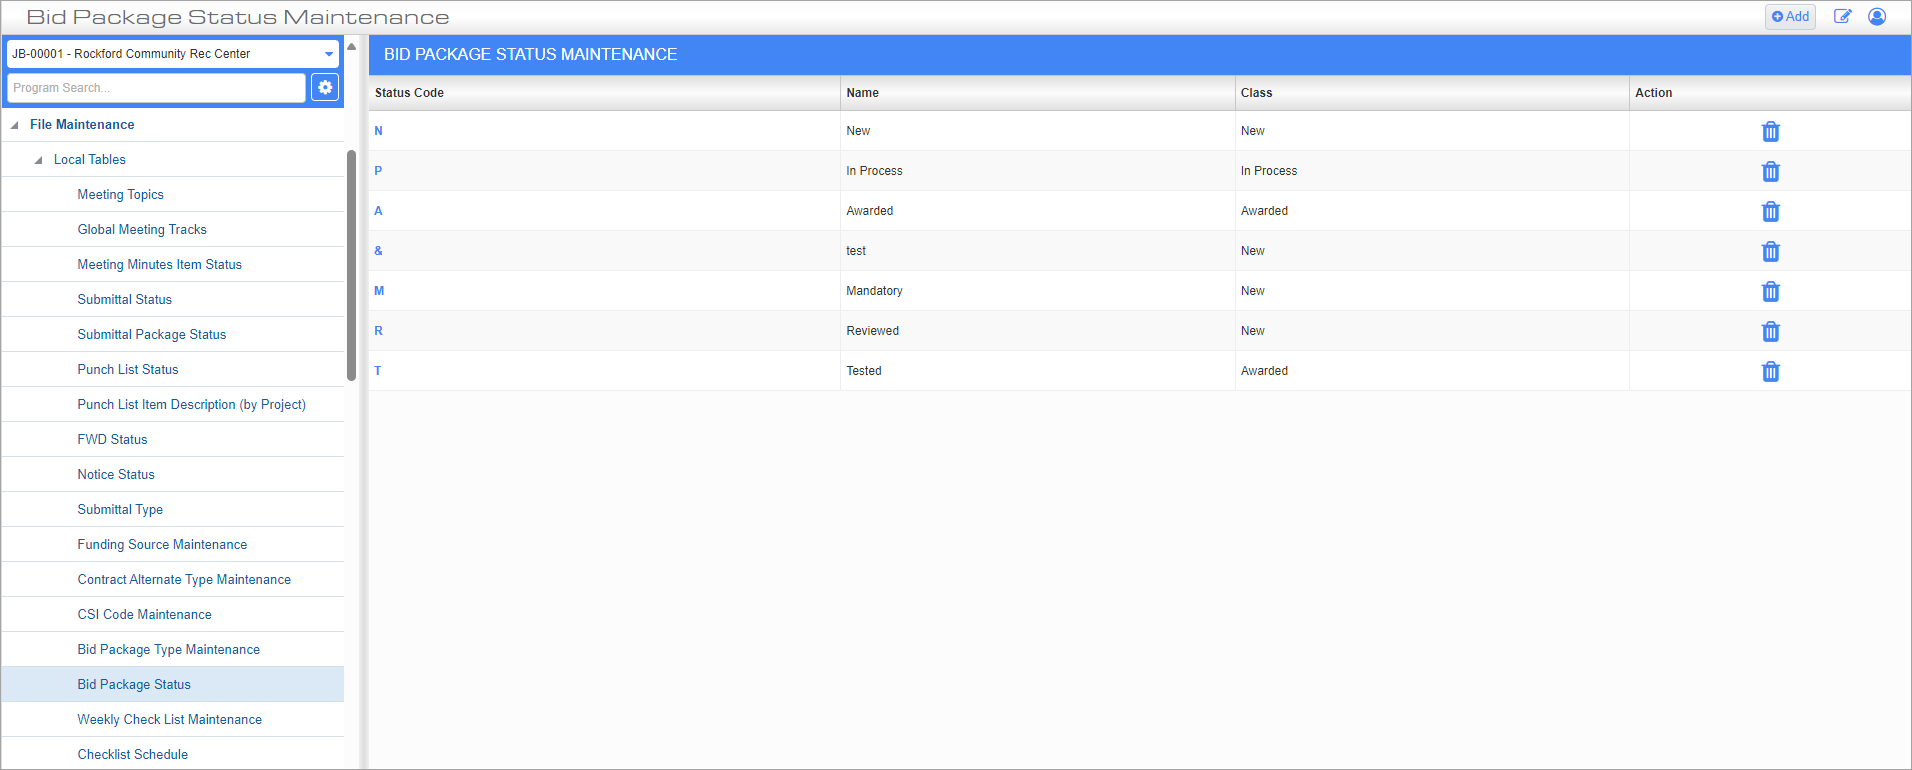Collapse the Local Tables tree node
The width and height of the screenshot is (1912, 770).
pos(39,160)
